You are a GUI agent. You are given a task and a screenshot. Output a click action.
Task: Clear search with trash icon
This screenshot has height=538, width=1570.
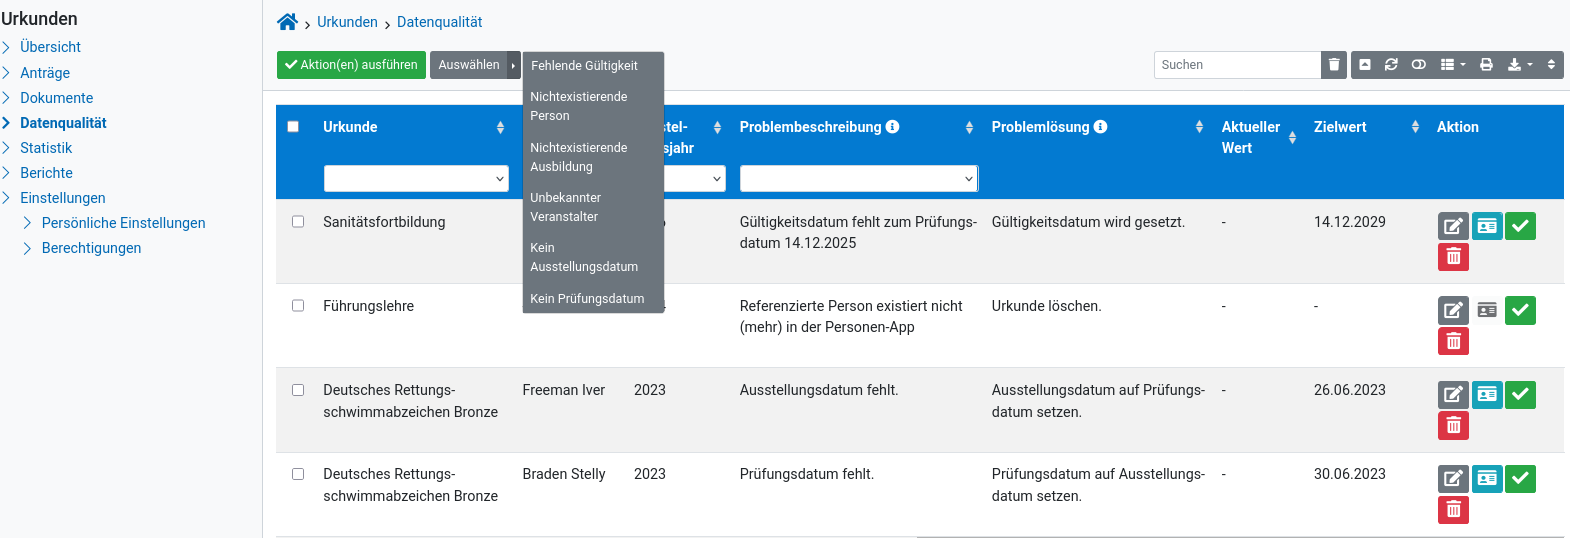pos(1334,65)
